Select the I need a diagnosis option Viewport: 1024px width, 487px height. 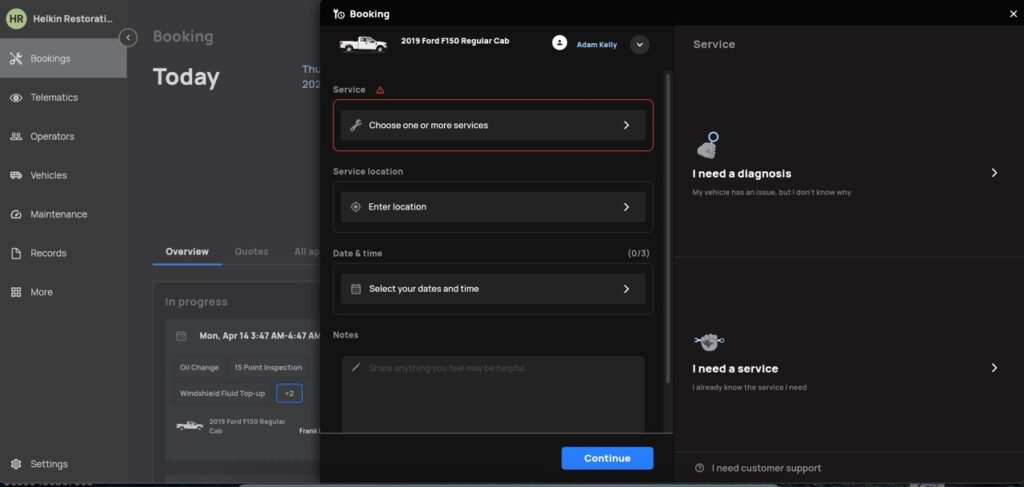pos(848,174)
